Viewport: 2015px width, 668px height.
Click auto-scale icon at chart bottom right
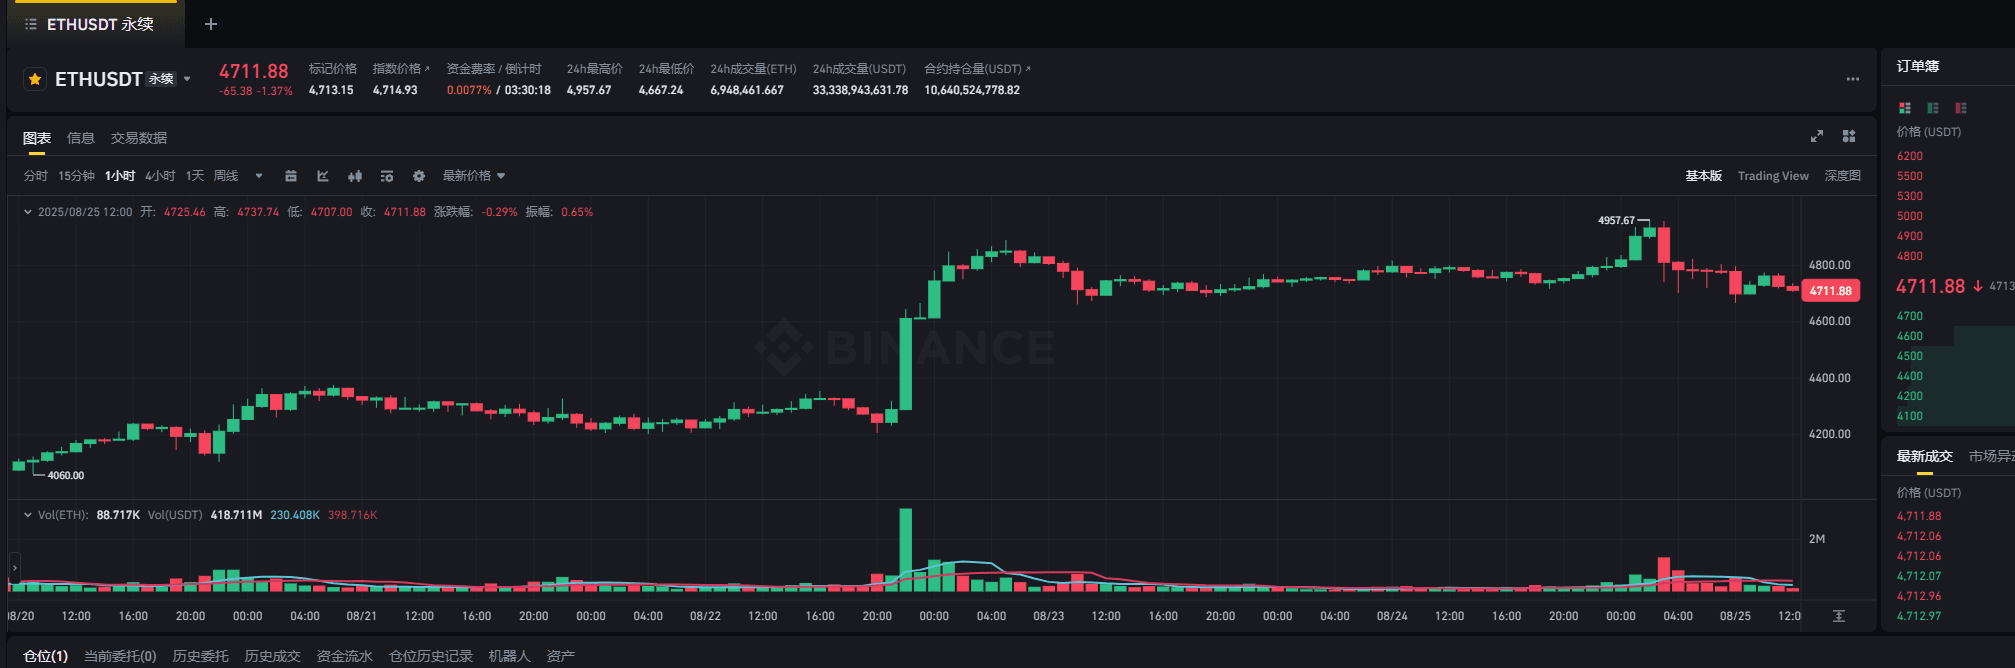point(1839,616)
